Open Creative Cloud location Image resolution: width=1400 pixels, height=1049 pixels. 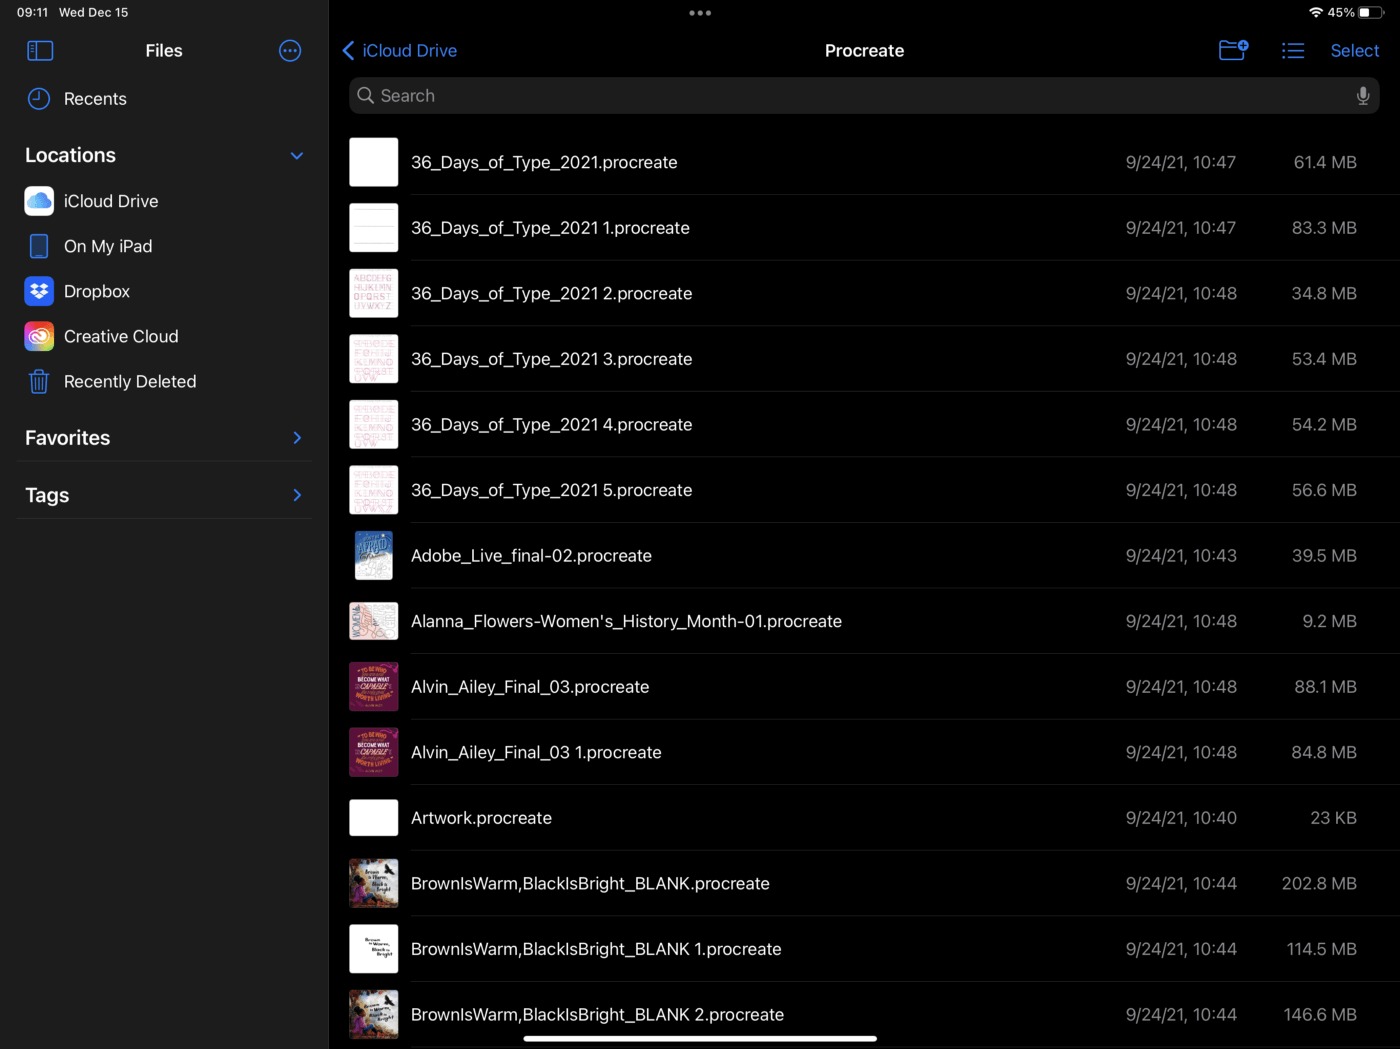coord(120,337)
